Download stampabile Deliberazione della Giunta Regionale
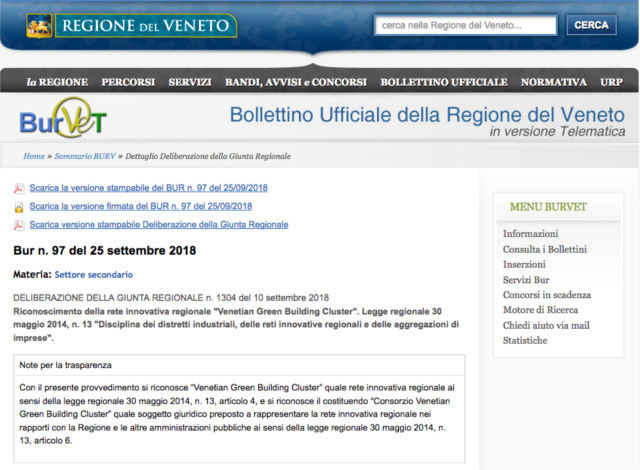 point(159,225)
